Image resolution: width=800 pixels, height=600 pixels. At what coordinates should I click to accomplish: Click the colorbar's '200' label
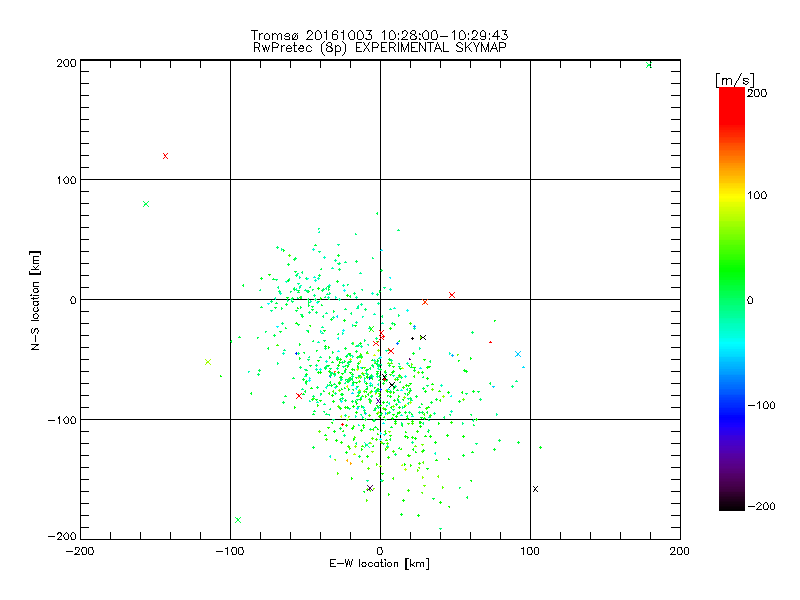pos(757,93)
